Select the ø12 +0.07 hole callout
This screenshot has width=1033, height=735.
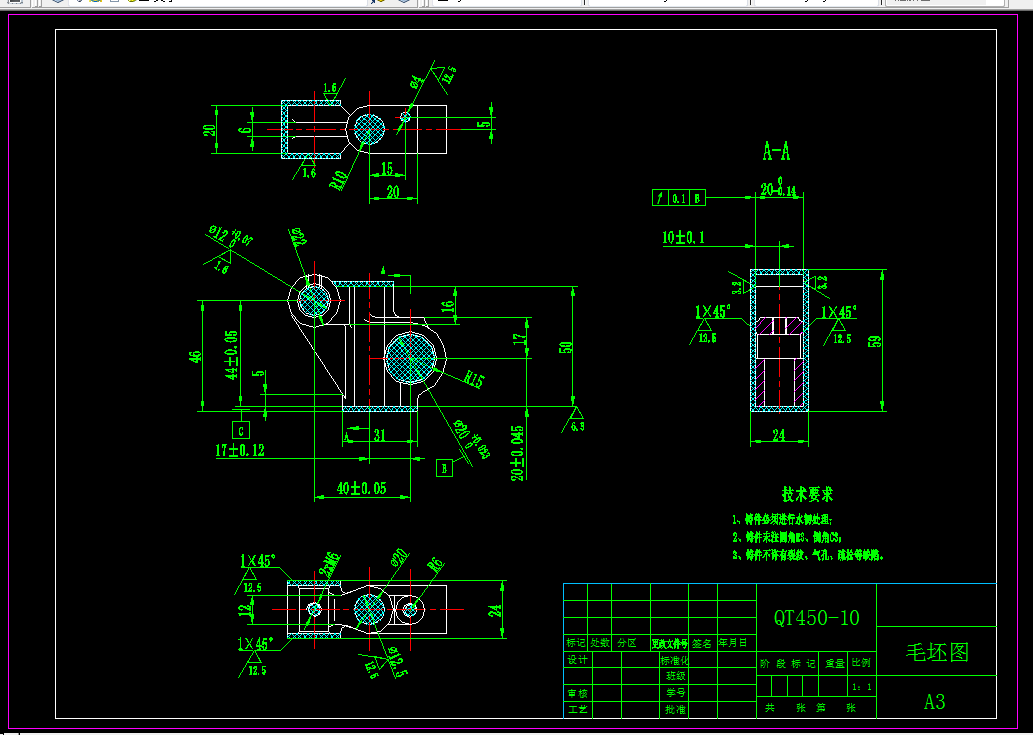coord(231,235)
